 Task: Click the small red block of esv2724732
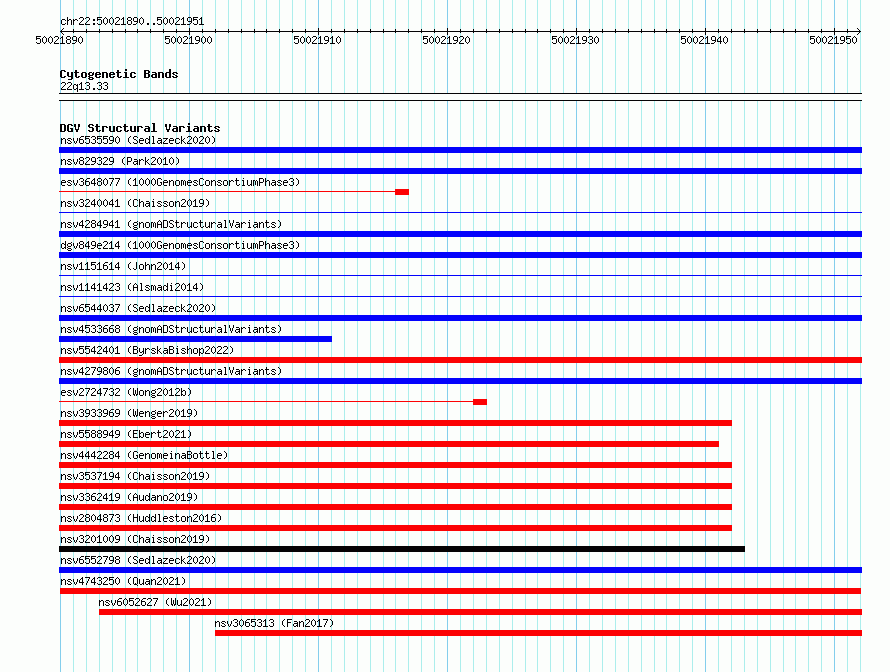480,402
